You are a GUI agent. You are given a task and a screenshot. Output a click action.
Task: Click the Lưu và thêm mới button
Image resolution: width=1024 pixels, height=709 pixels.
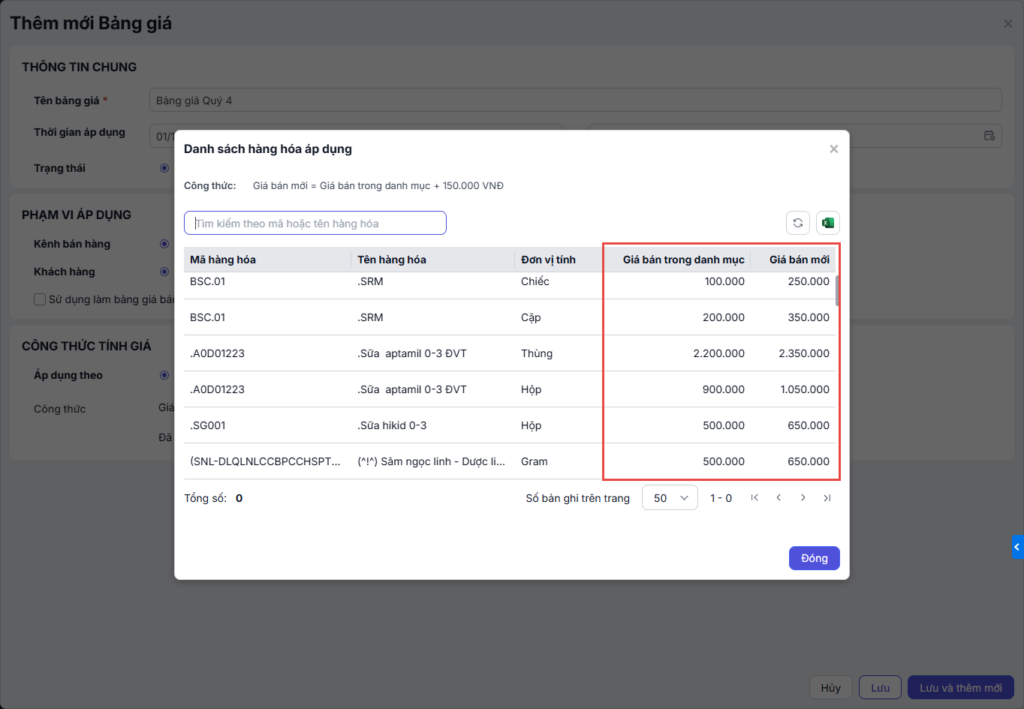pos(960,688)
